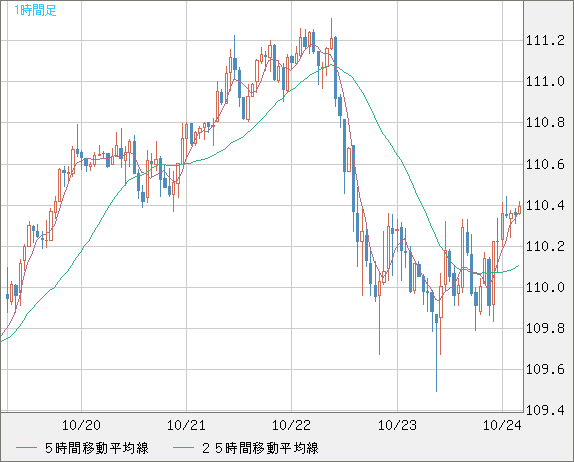Select the 111.0 price axis label
574x462 pixels.
(545, 82)
